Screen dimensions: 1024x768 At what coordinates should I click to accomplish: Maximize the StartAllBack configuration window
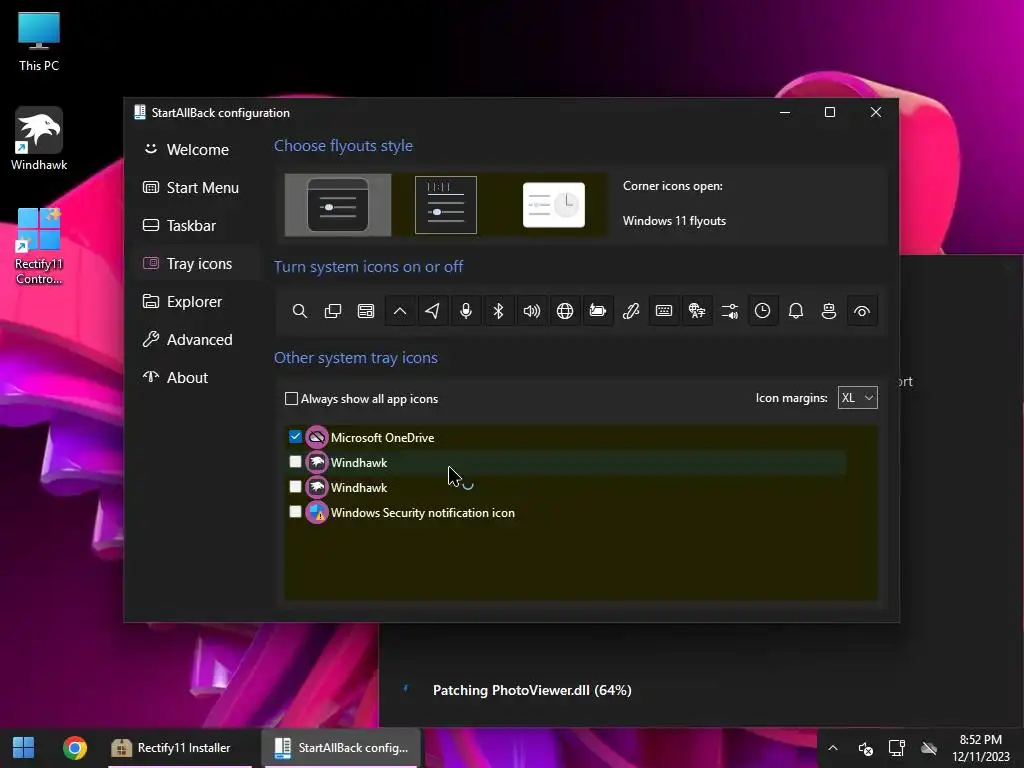[x=829, y=112]
